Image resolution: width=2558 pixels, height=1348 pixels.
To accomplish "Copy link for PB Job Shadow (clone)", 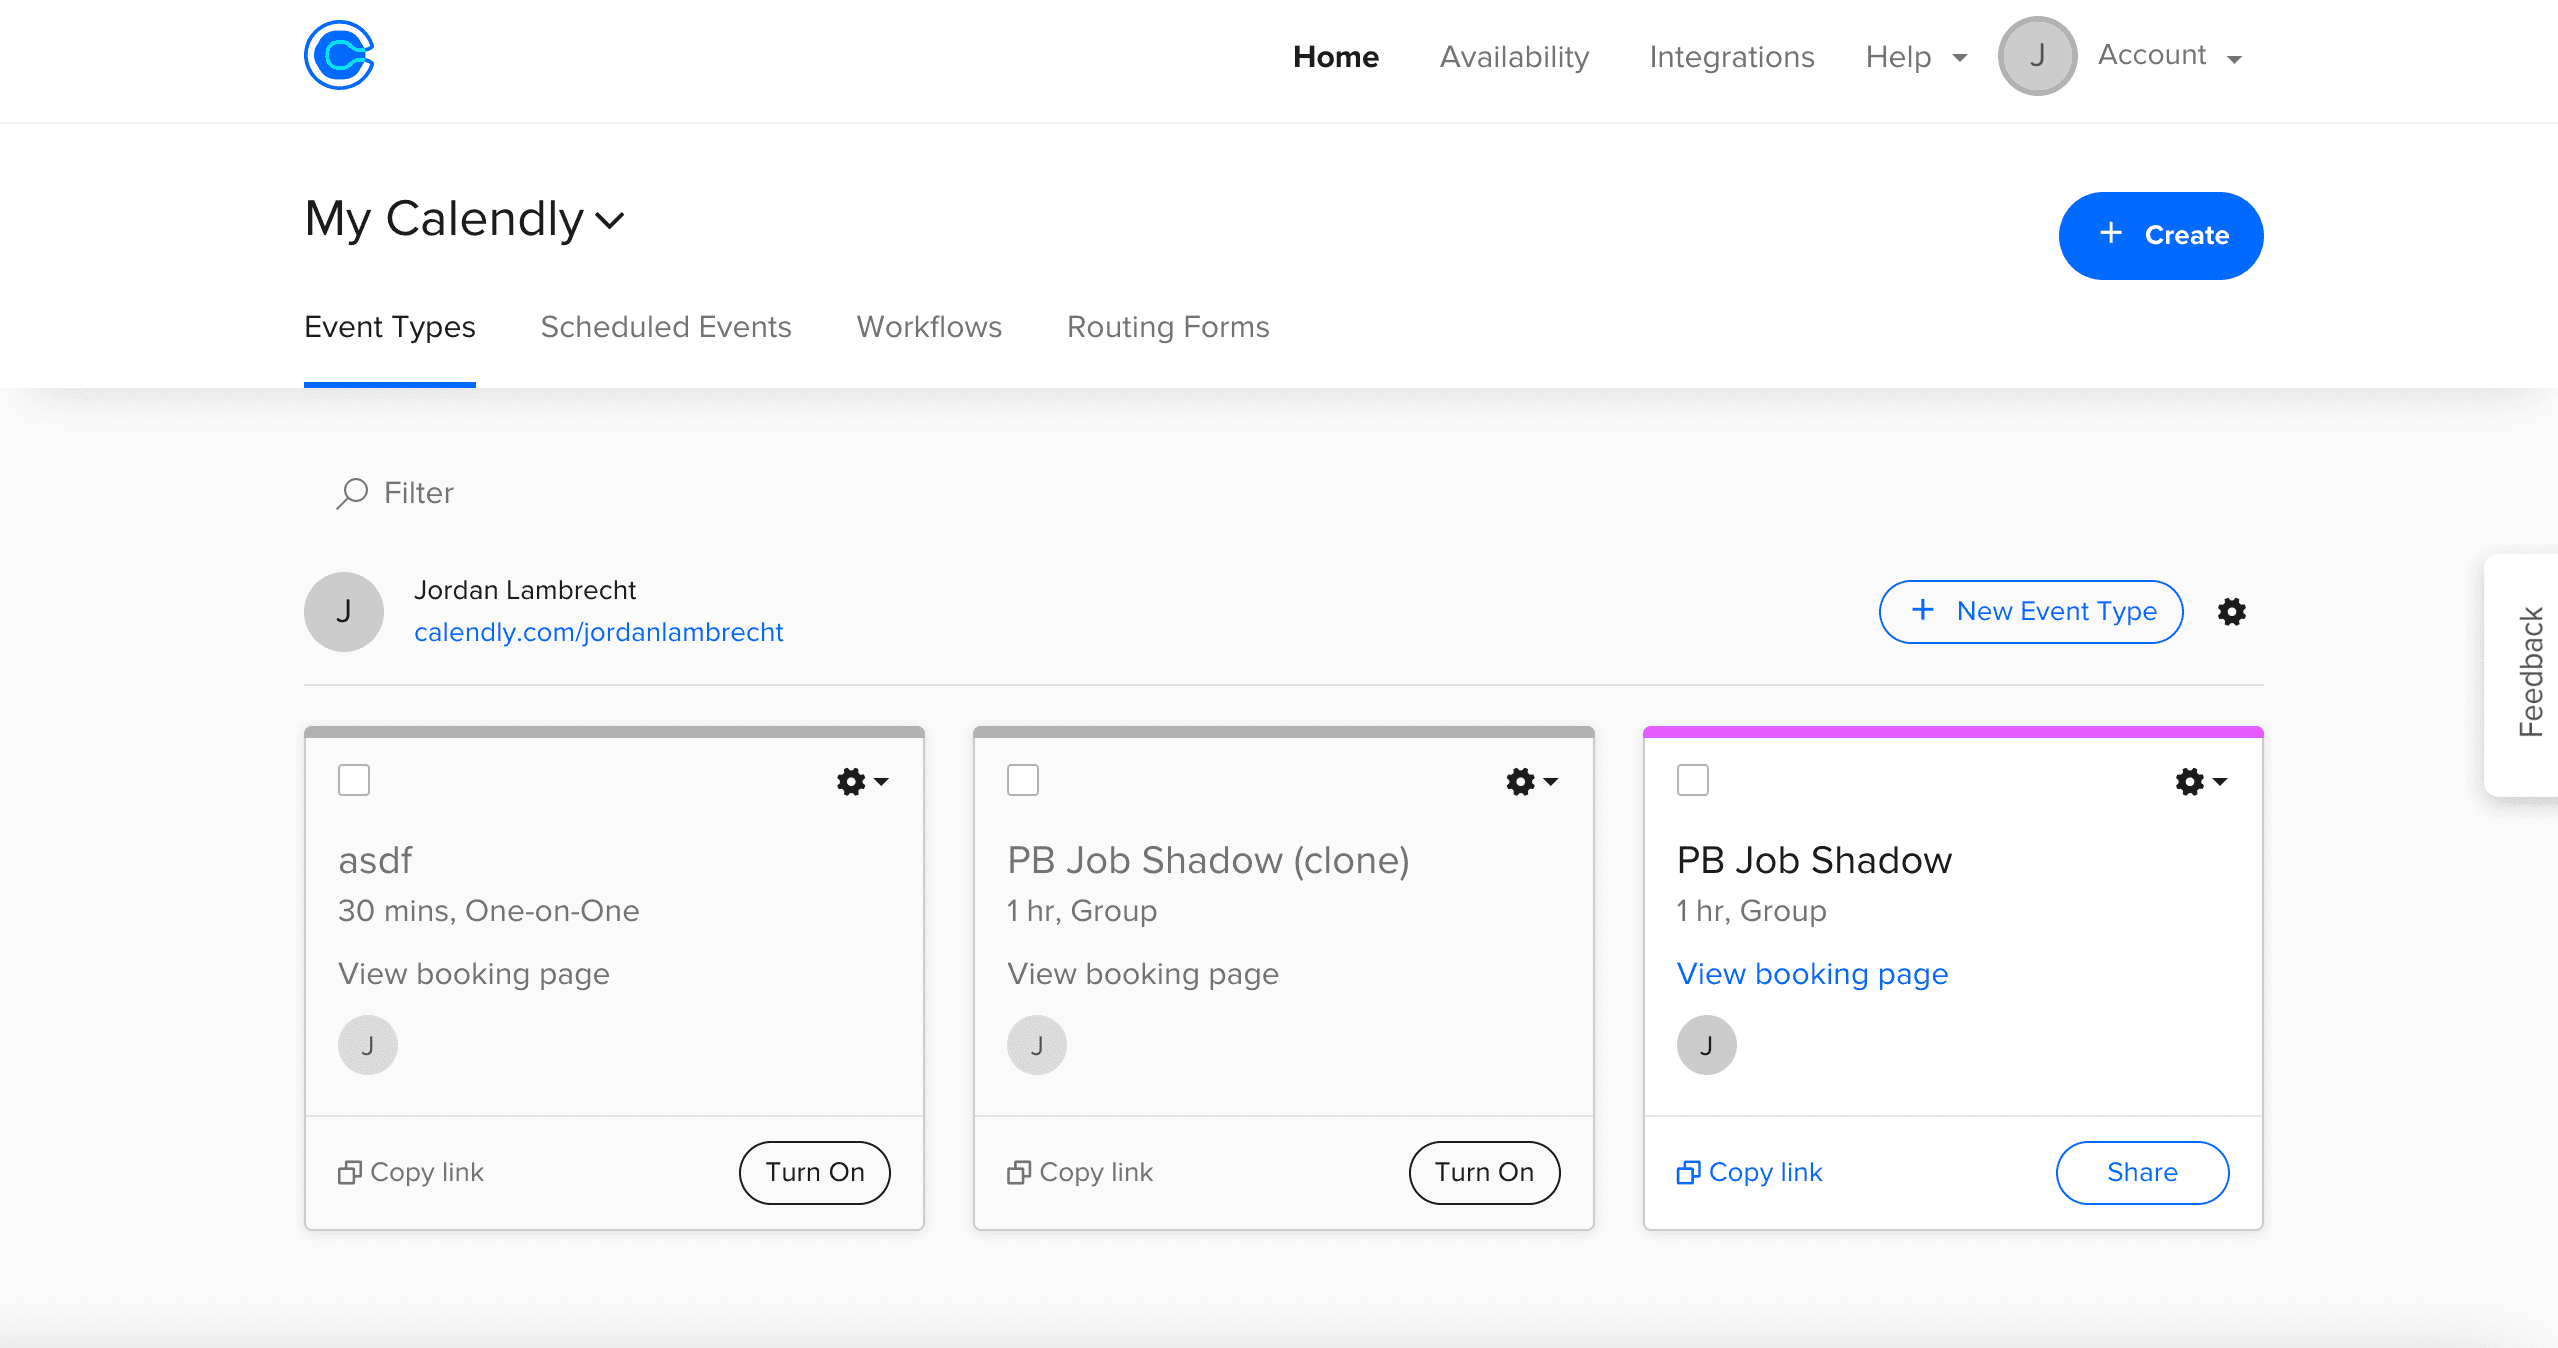I will (1080, 1172).
